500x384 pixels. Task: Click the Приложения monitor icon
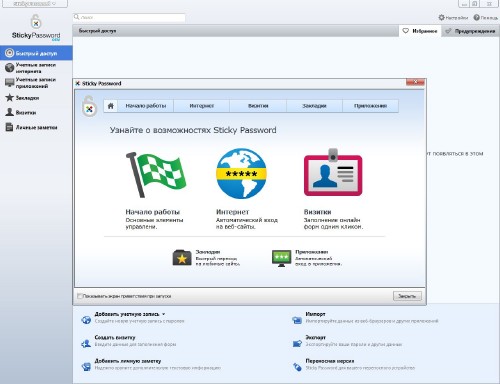coord(281,258)
